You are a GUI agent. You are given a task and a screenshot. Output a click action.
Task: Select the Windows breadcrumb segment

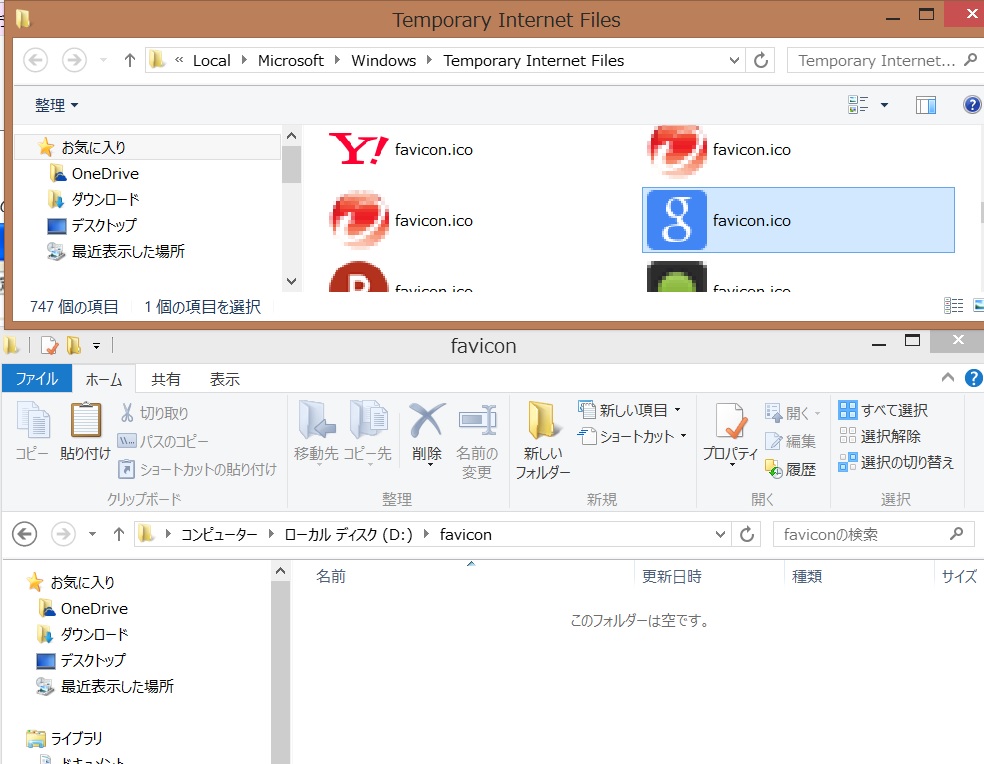pos(383,60)
